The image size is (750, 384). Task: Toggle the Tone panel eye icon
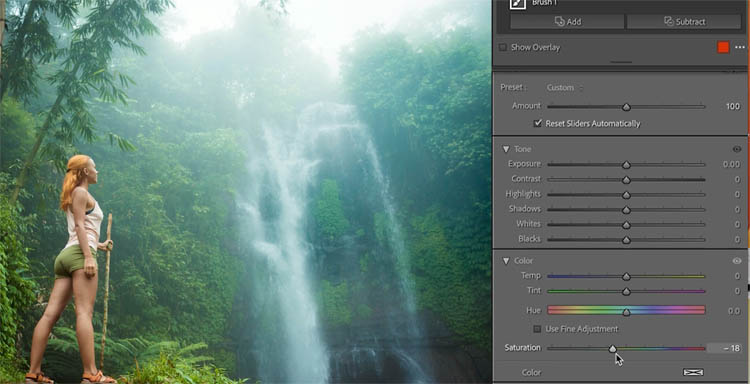click(x=737, y=149)
